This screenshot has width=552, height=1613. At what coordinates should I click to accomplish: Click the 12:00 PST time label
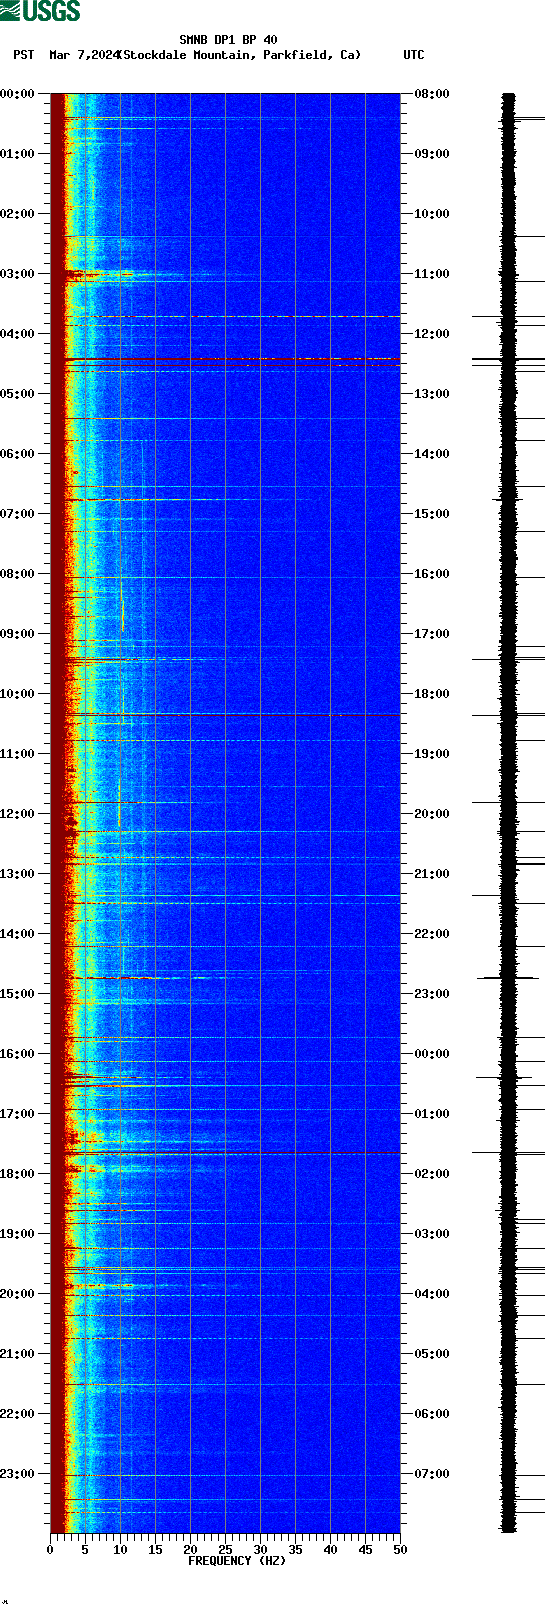18,814
